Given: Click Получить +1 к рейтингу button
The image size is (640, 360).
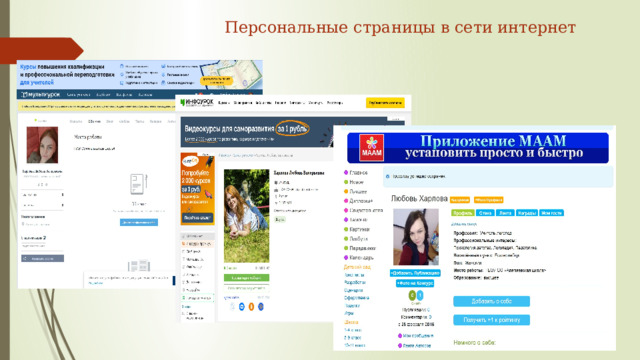Looking at the screenshot, I should [x=491, y=320].
